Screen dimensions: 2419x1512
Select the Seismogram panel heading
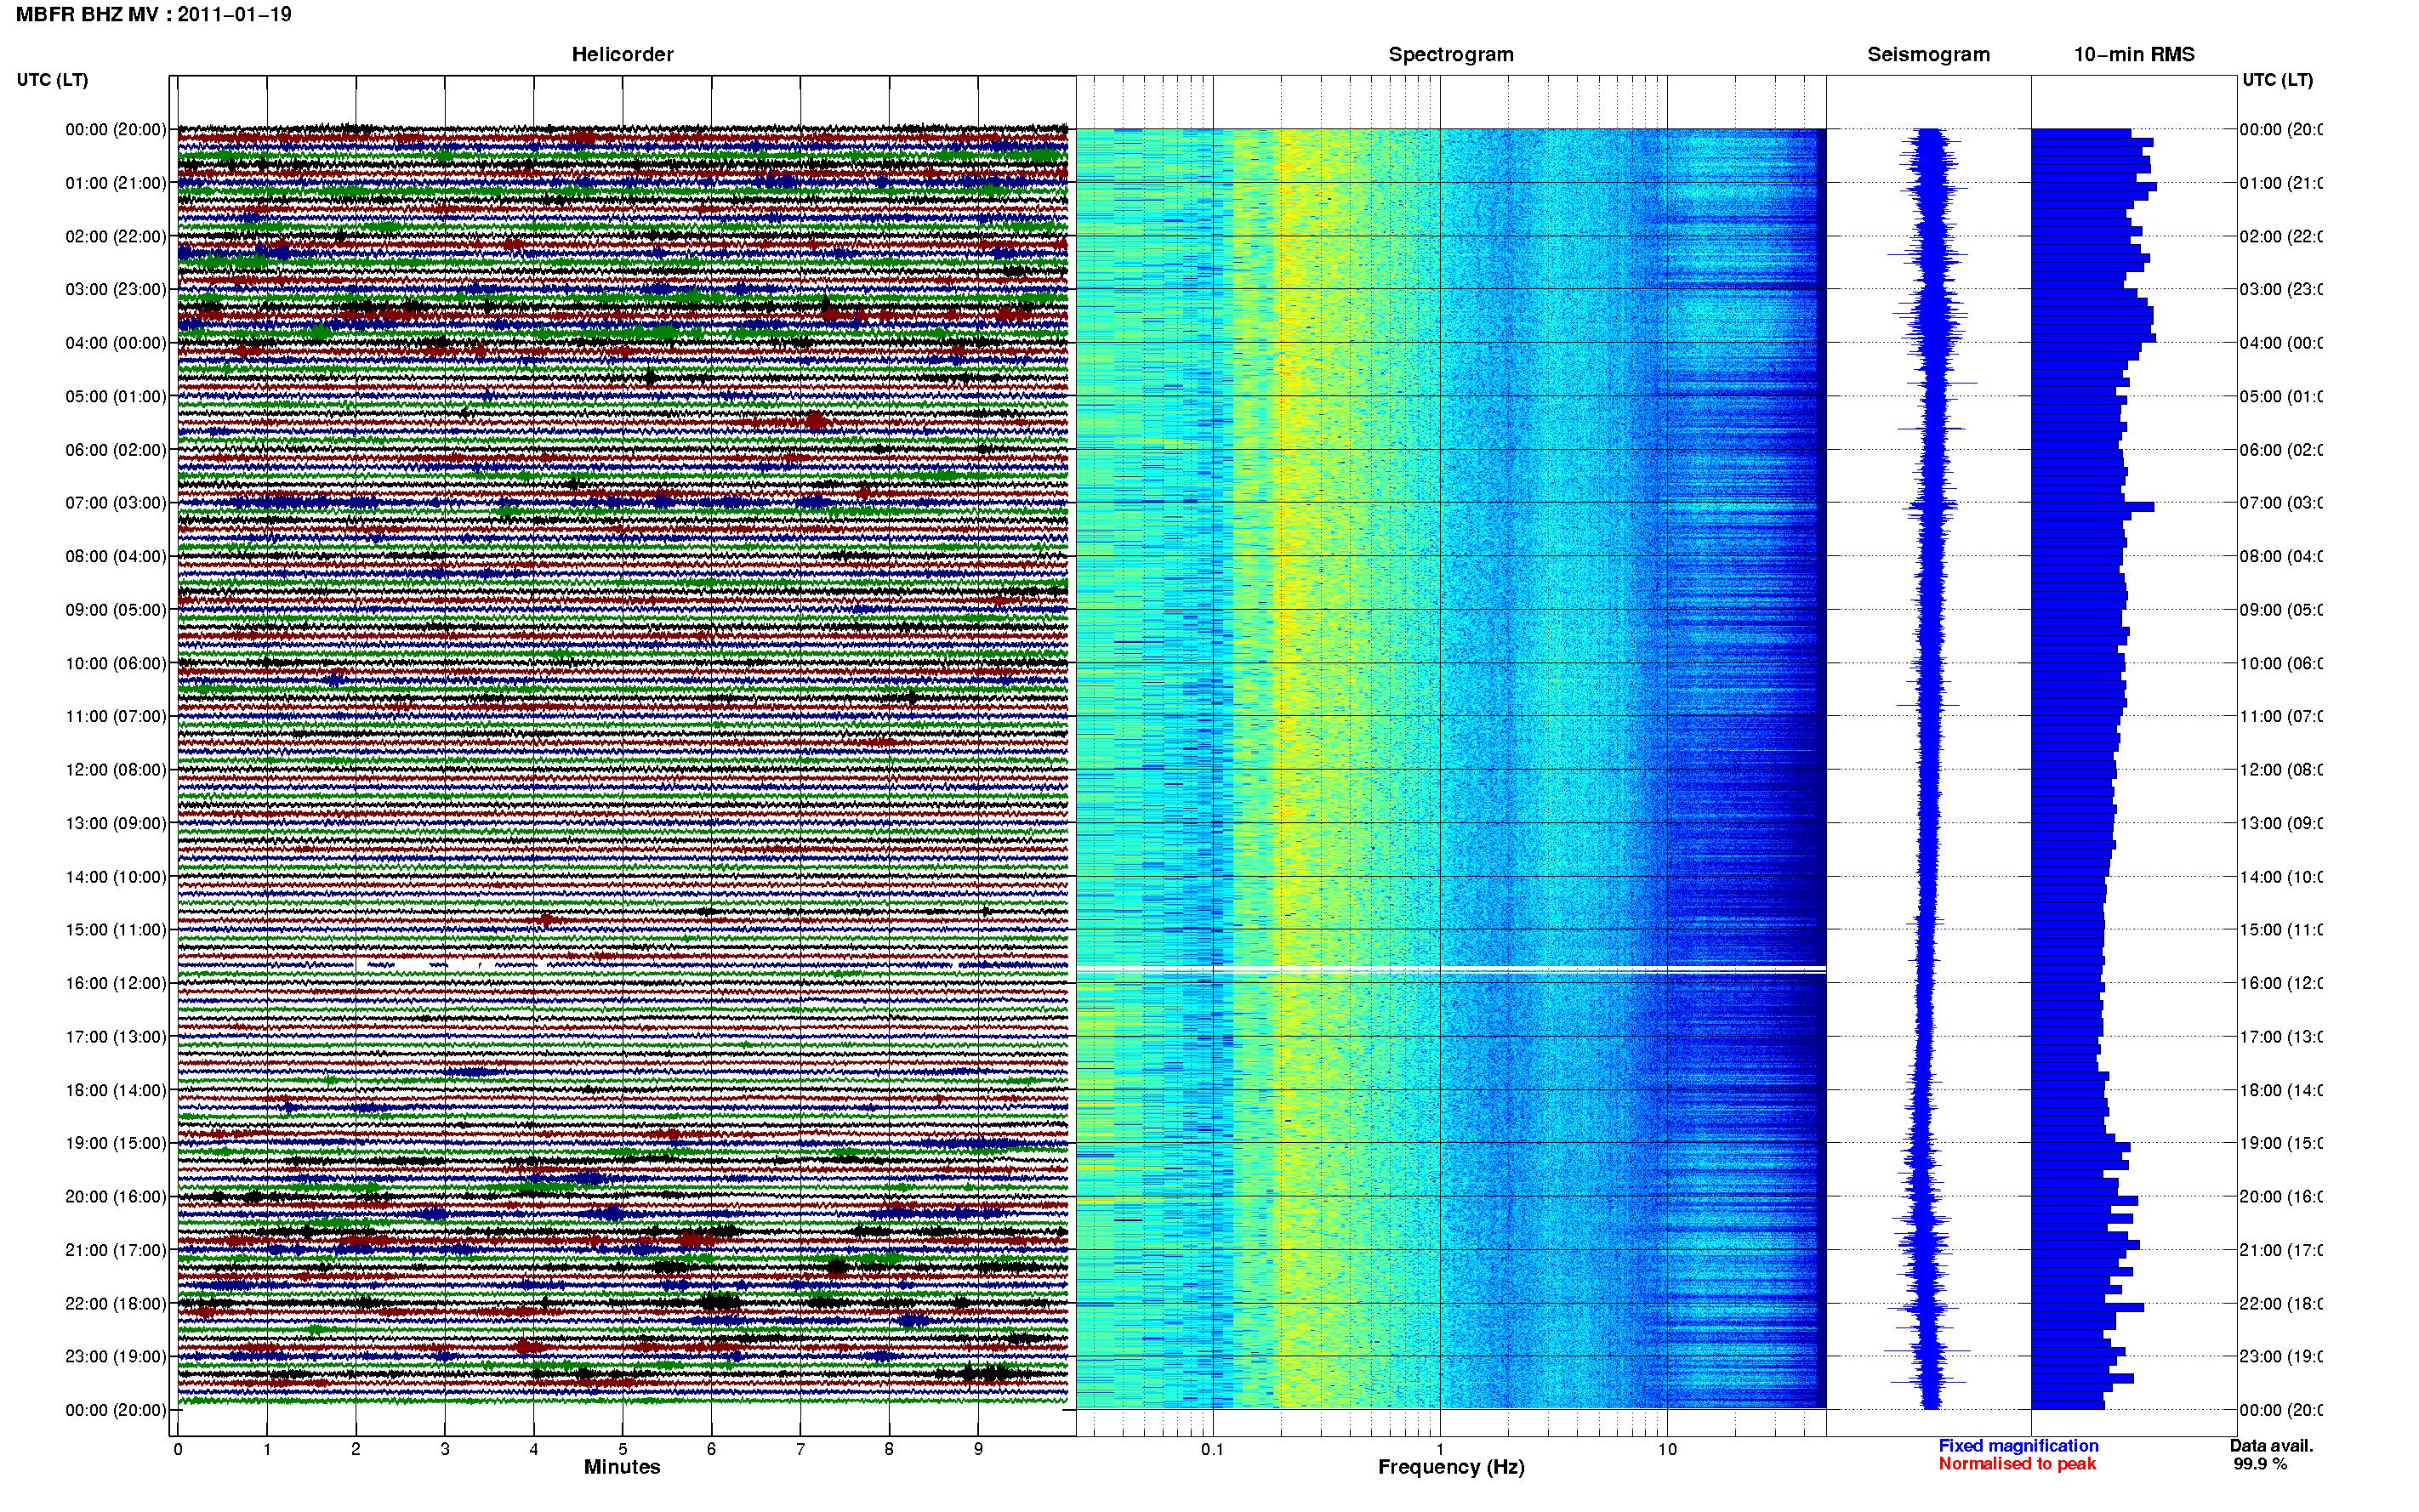point(1928,55)
